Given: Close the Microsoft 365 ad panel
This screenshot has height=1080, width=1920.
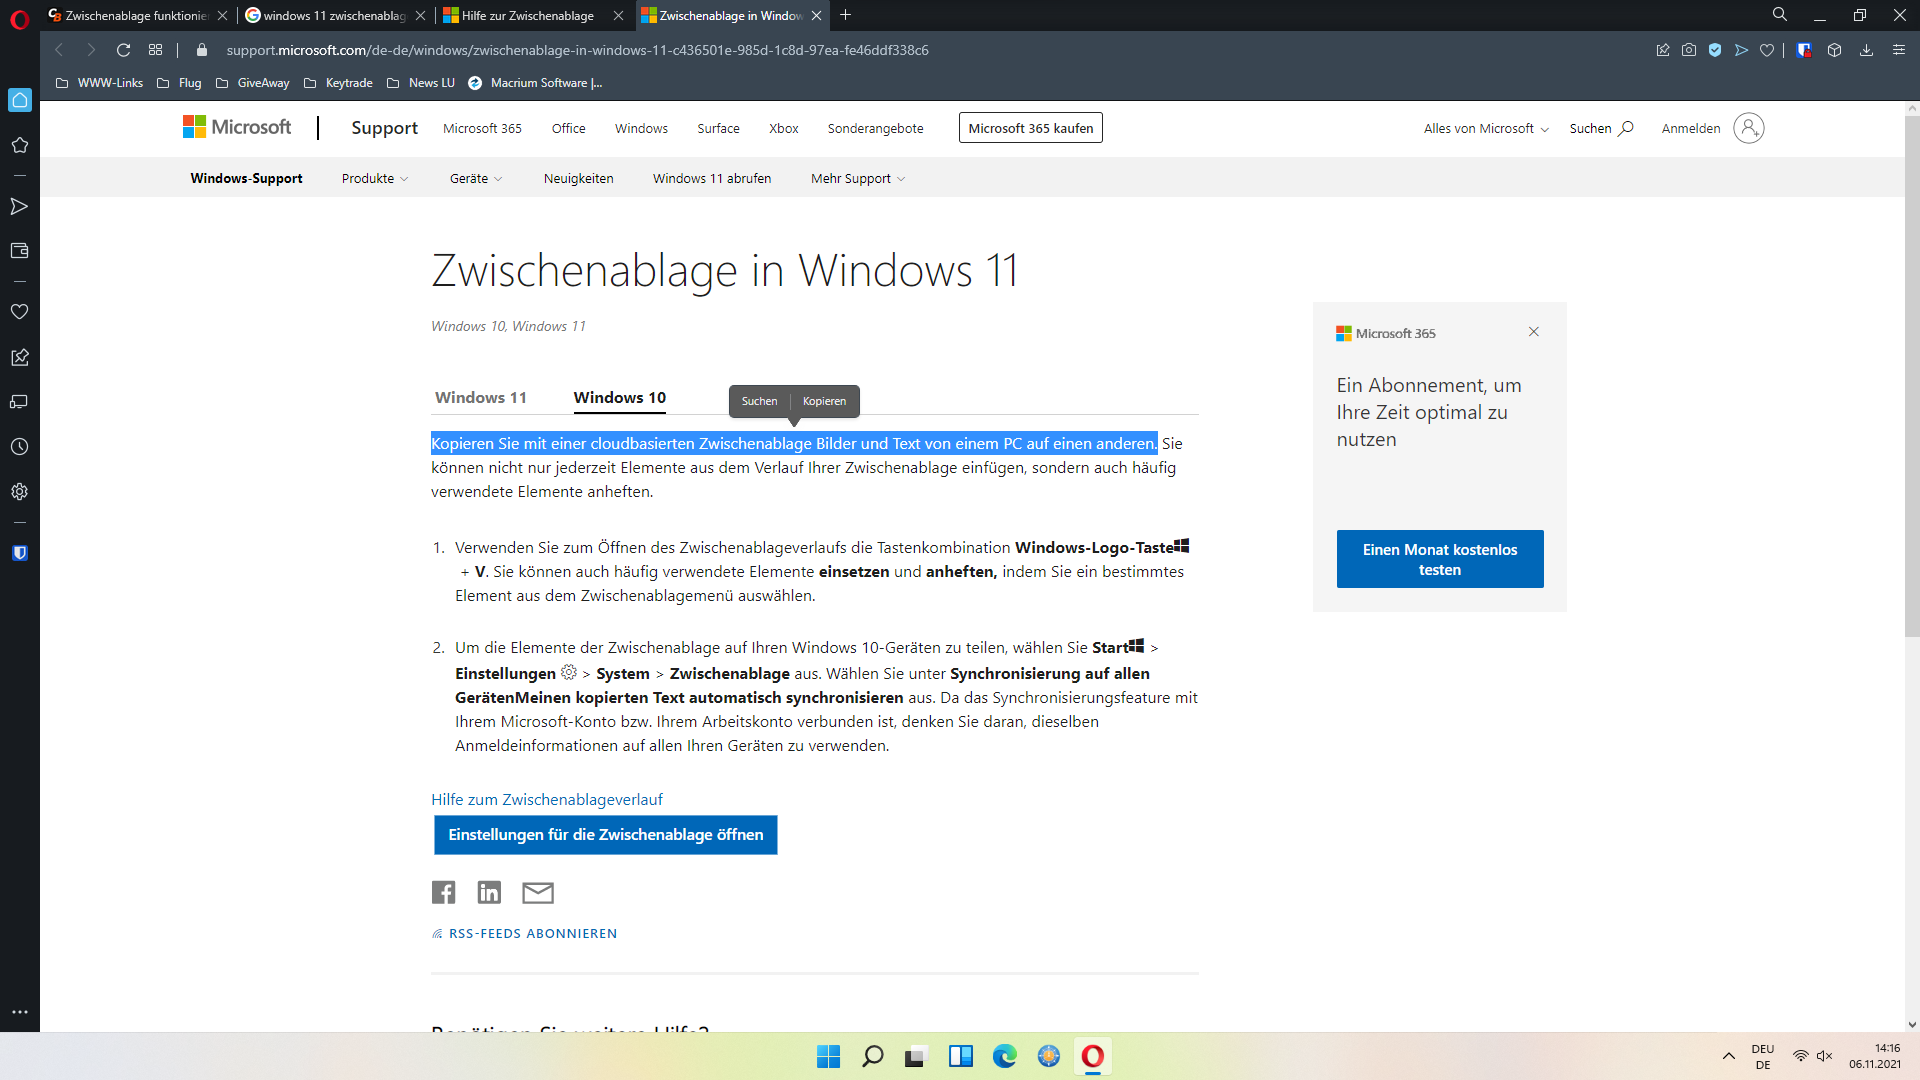Looking at the screenshot, I should coord(1533,332).
